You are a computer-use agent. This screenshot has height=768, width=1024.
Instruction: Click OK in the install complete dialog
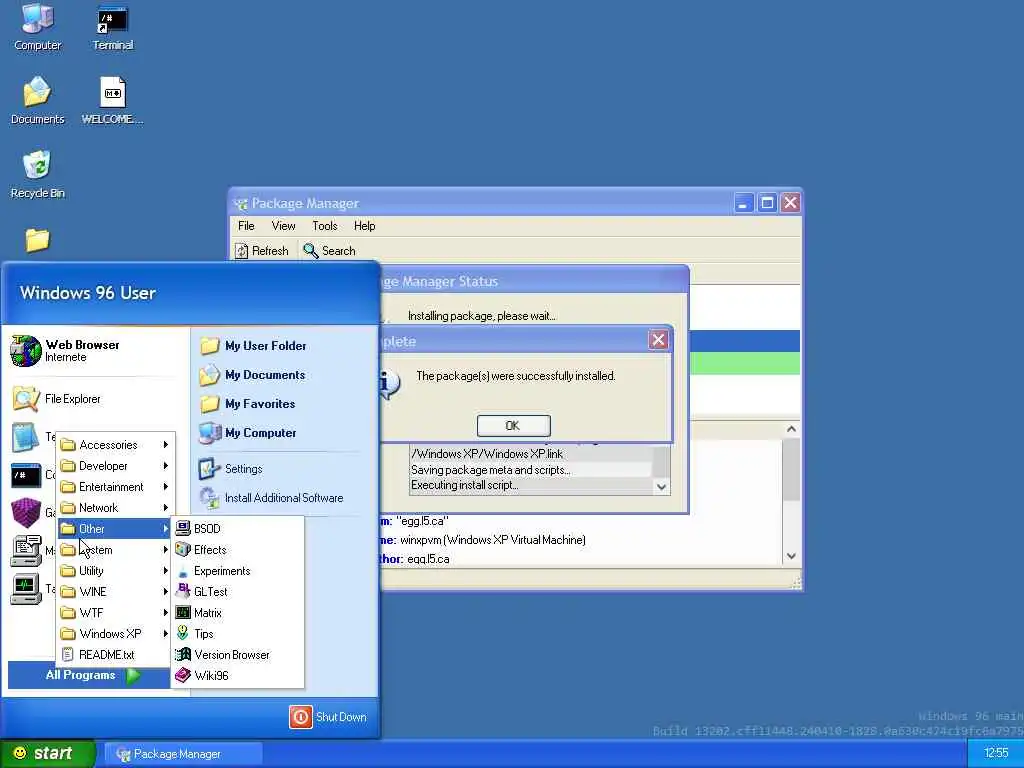(x=513, y=426)
